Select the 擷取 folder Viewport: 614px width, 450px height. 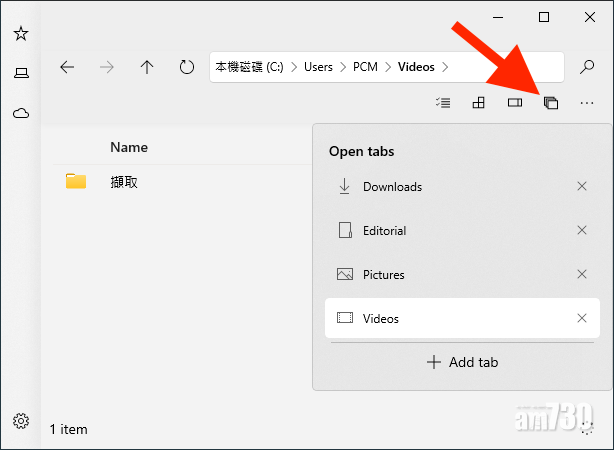pyautogui.click(x=124, y=182)
